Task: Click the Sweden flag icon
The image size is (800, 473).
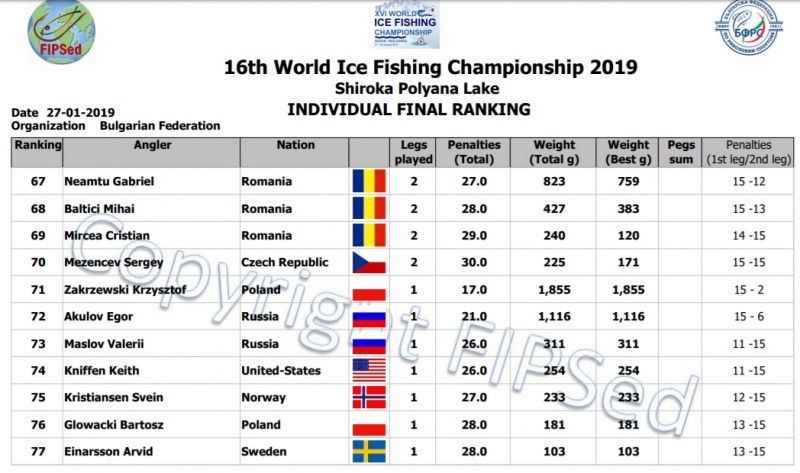Action: (x=369, y=452)
